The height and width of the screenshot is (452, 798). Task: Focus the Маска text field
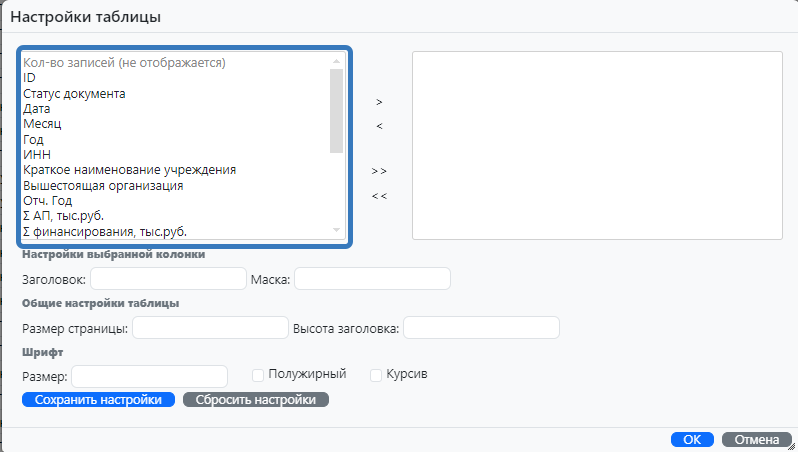[372, 279]
